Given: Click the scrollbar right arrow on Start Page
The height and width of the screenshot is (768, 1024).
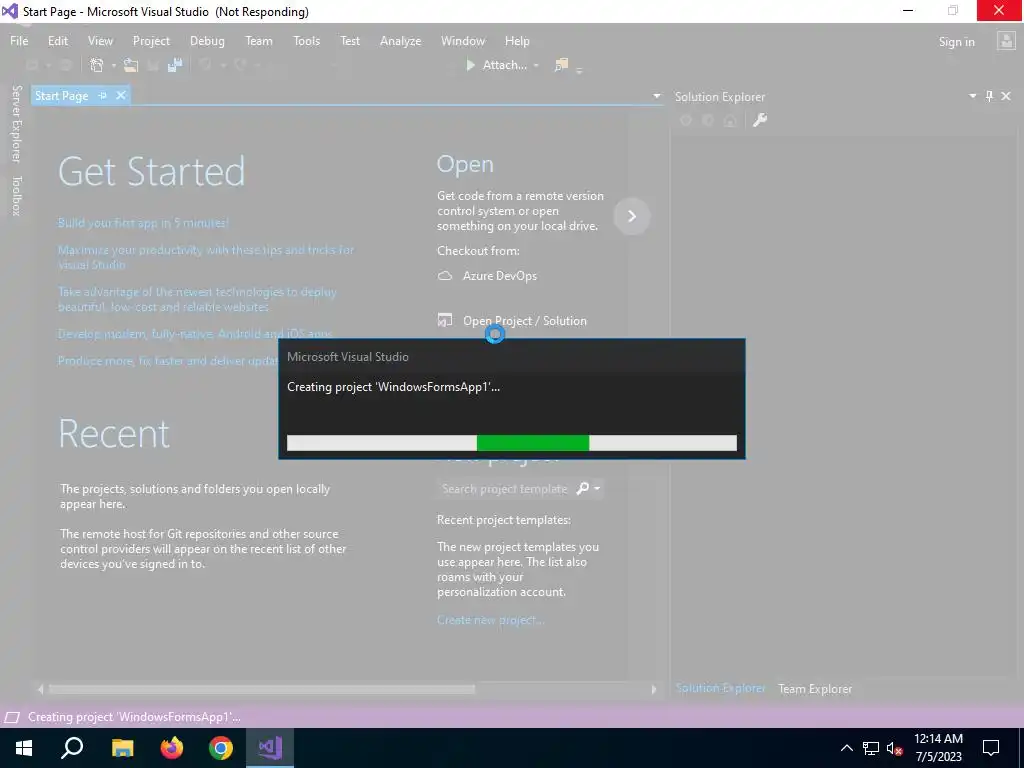Looking at the screenshot, I should (654, 689).
